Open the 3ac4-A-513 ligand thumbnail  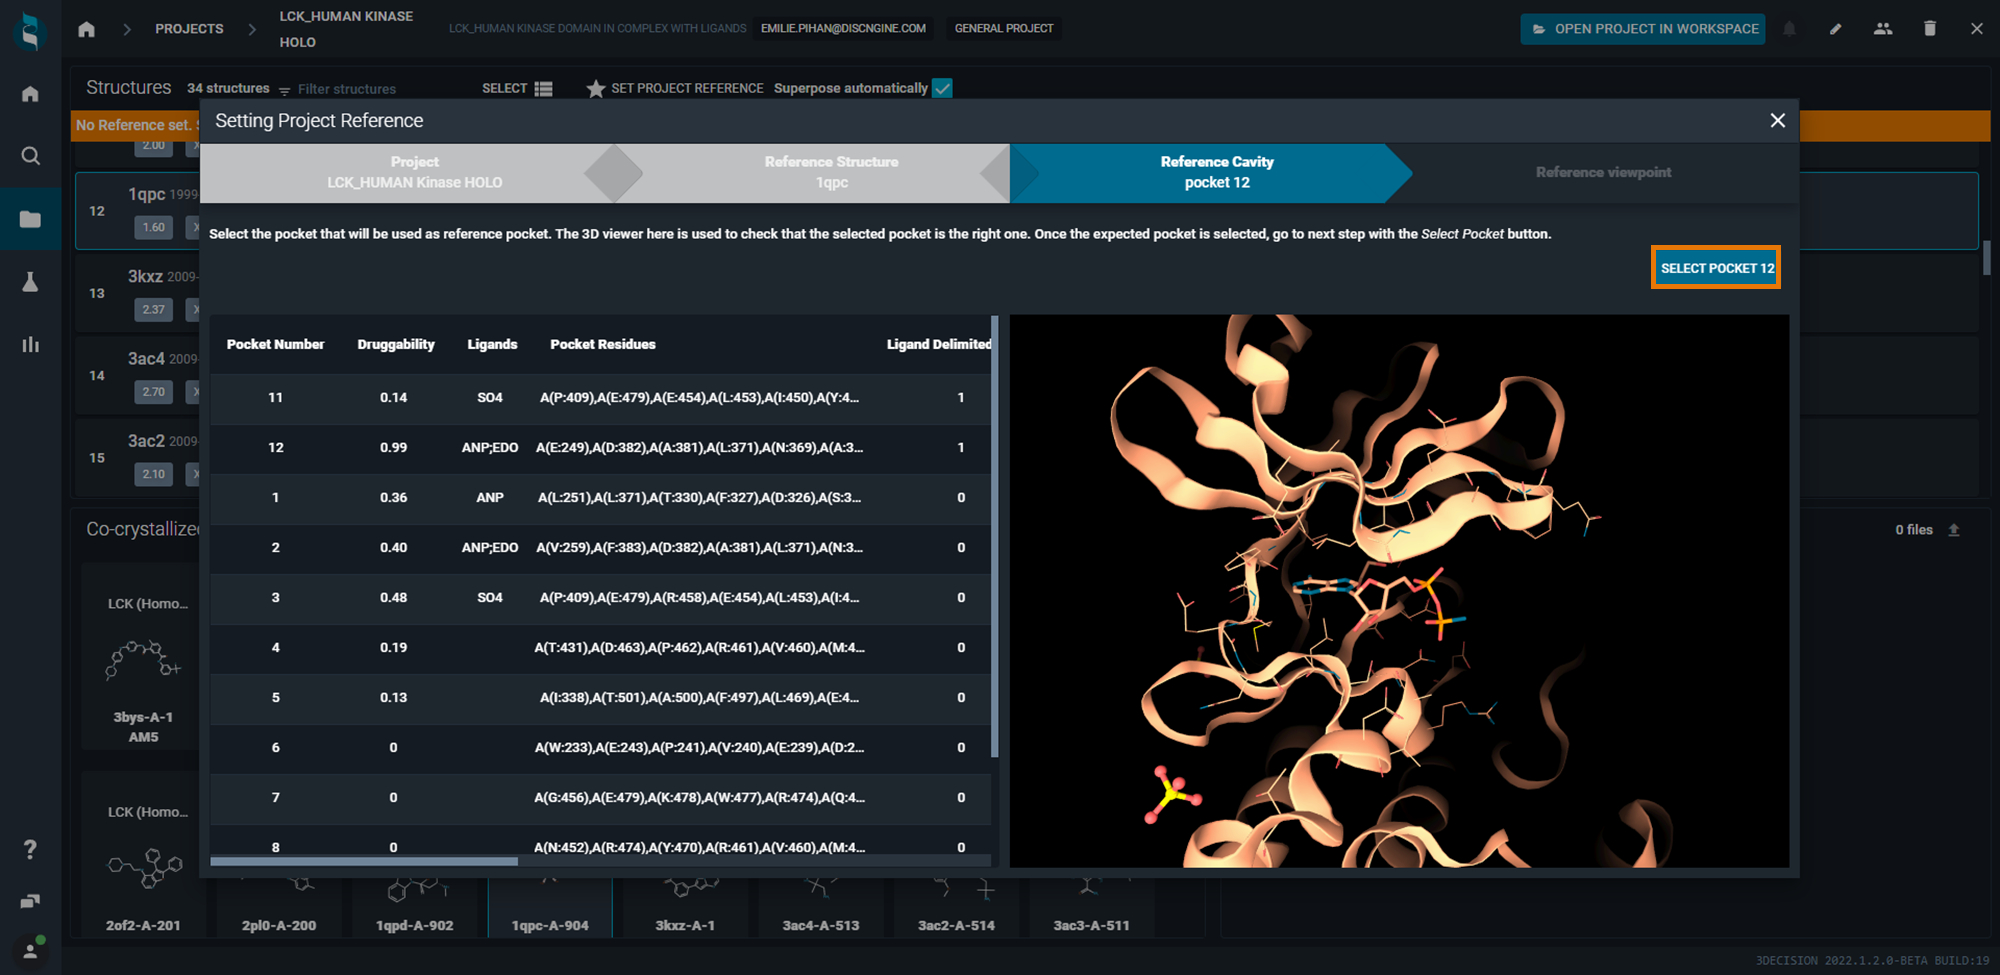[x=821, y=907]
